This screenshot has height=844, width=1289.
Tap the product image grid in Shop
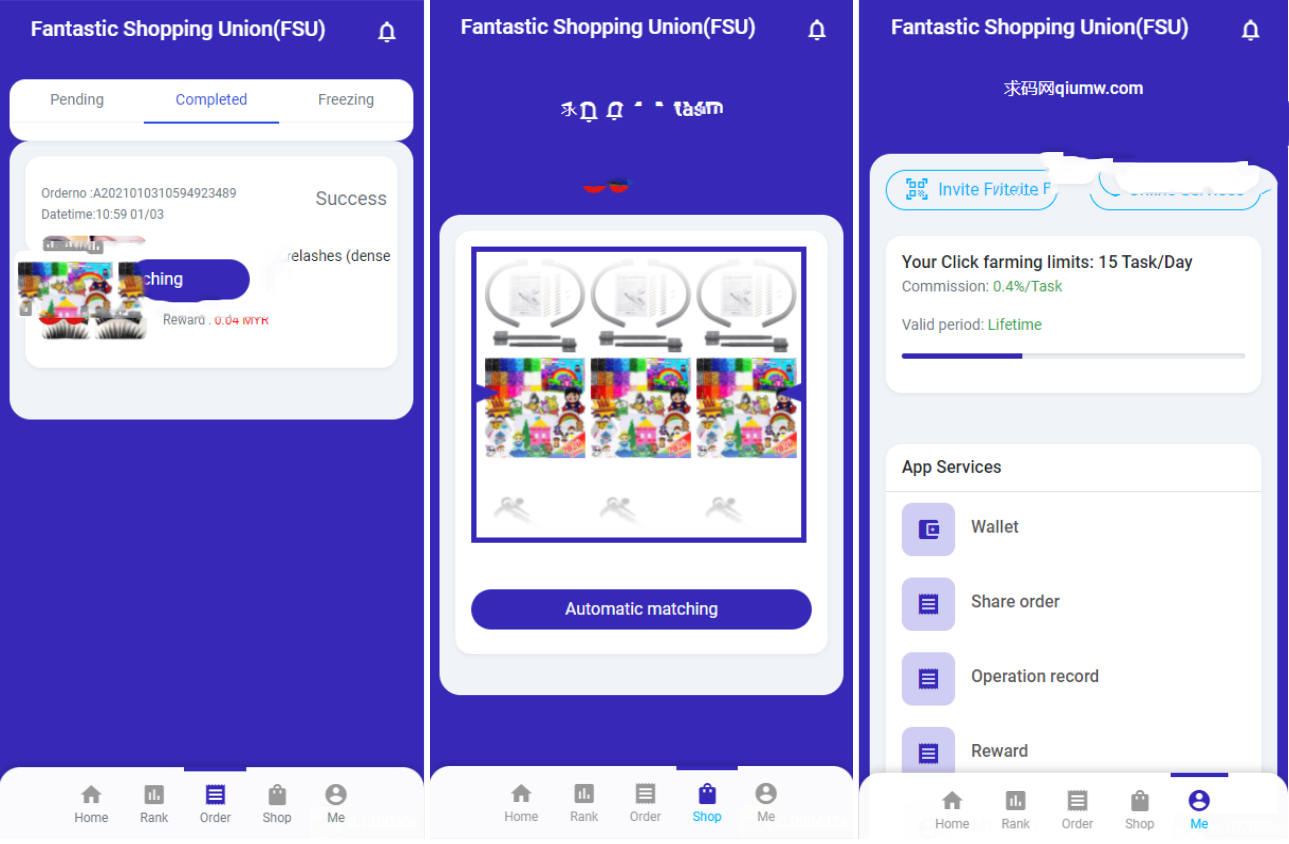tap(638, 395)
